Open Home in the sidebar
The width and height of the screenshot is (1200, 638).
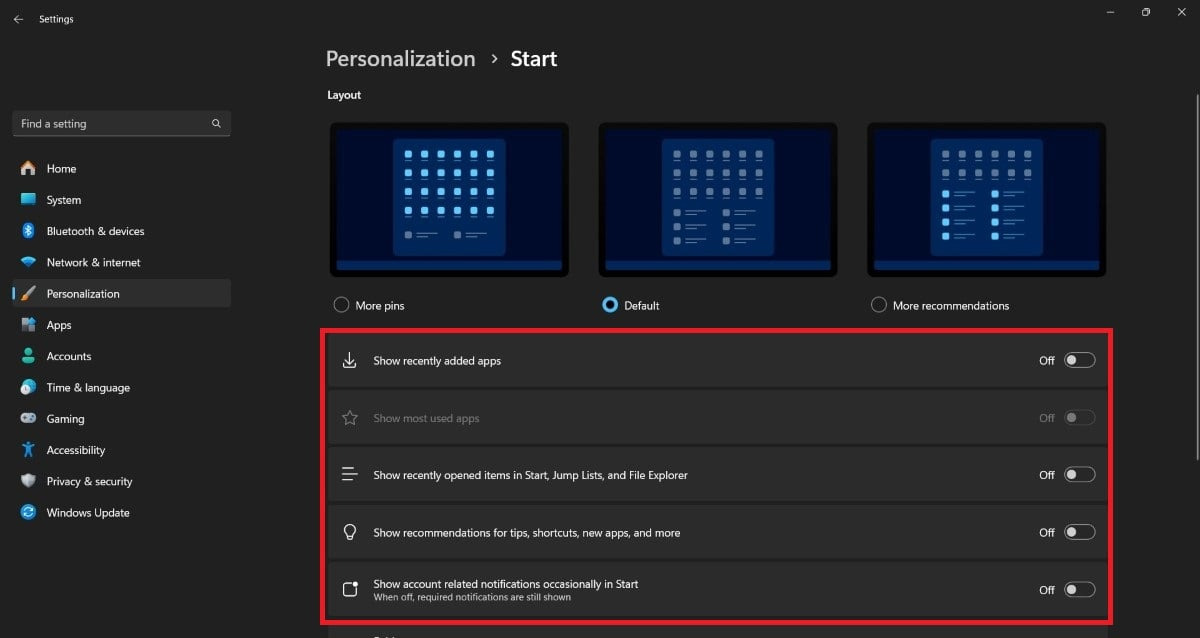click(61, 169)
